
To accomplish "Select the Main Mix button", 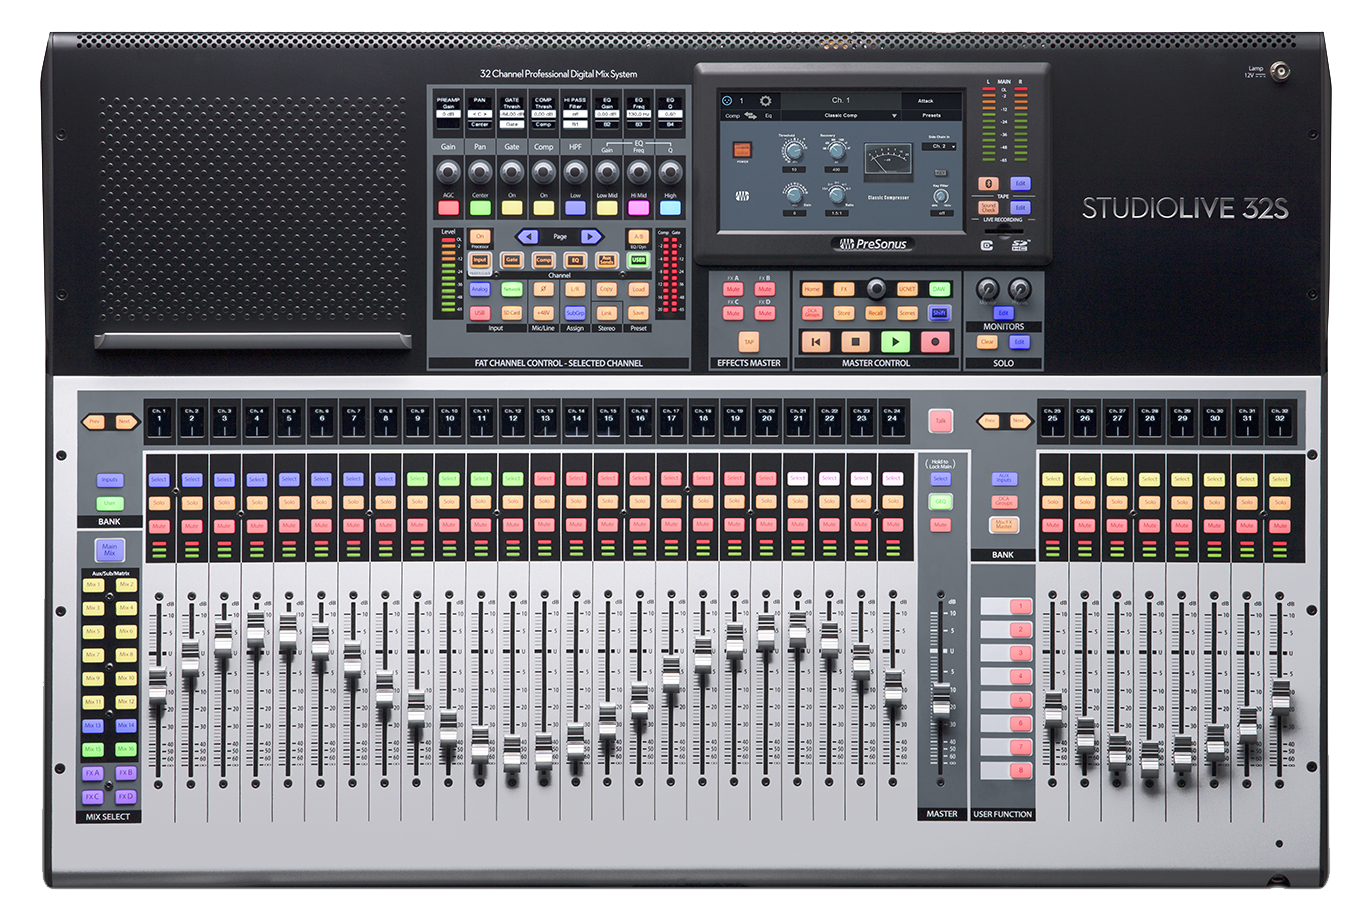I will pos(109,549).
